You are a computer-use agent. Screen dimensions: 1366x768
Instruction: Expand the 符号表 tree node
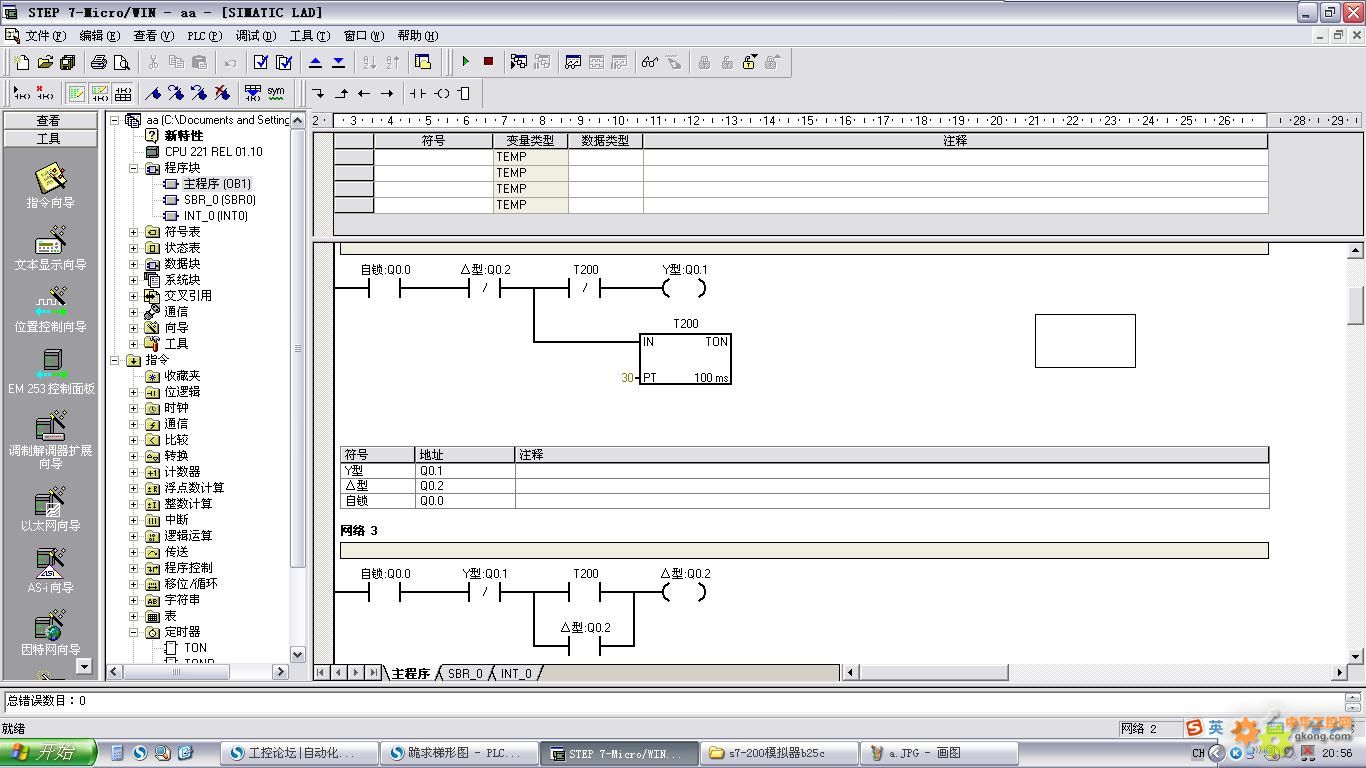pyautogui.click(x=134, y=232)
